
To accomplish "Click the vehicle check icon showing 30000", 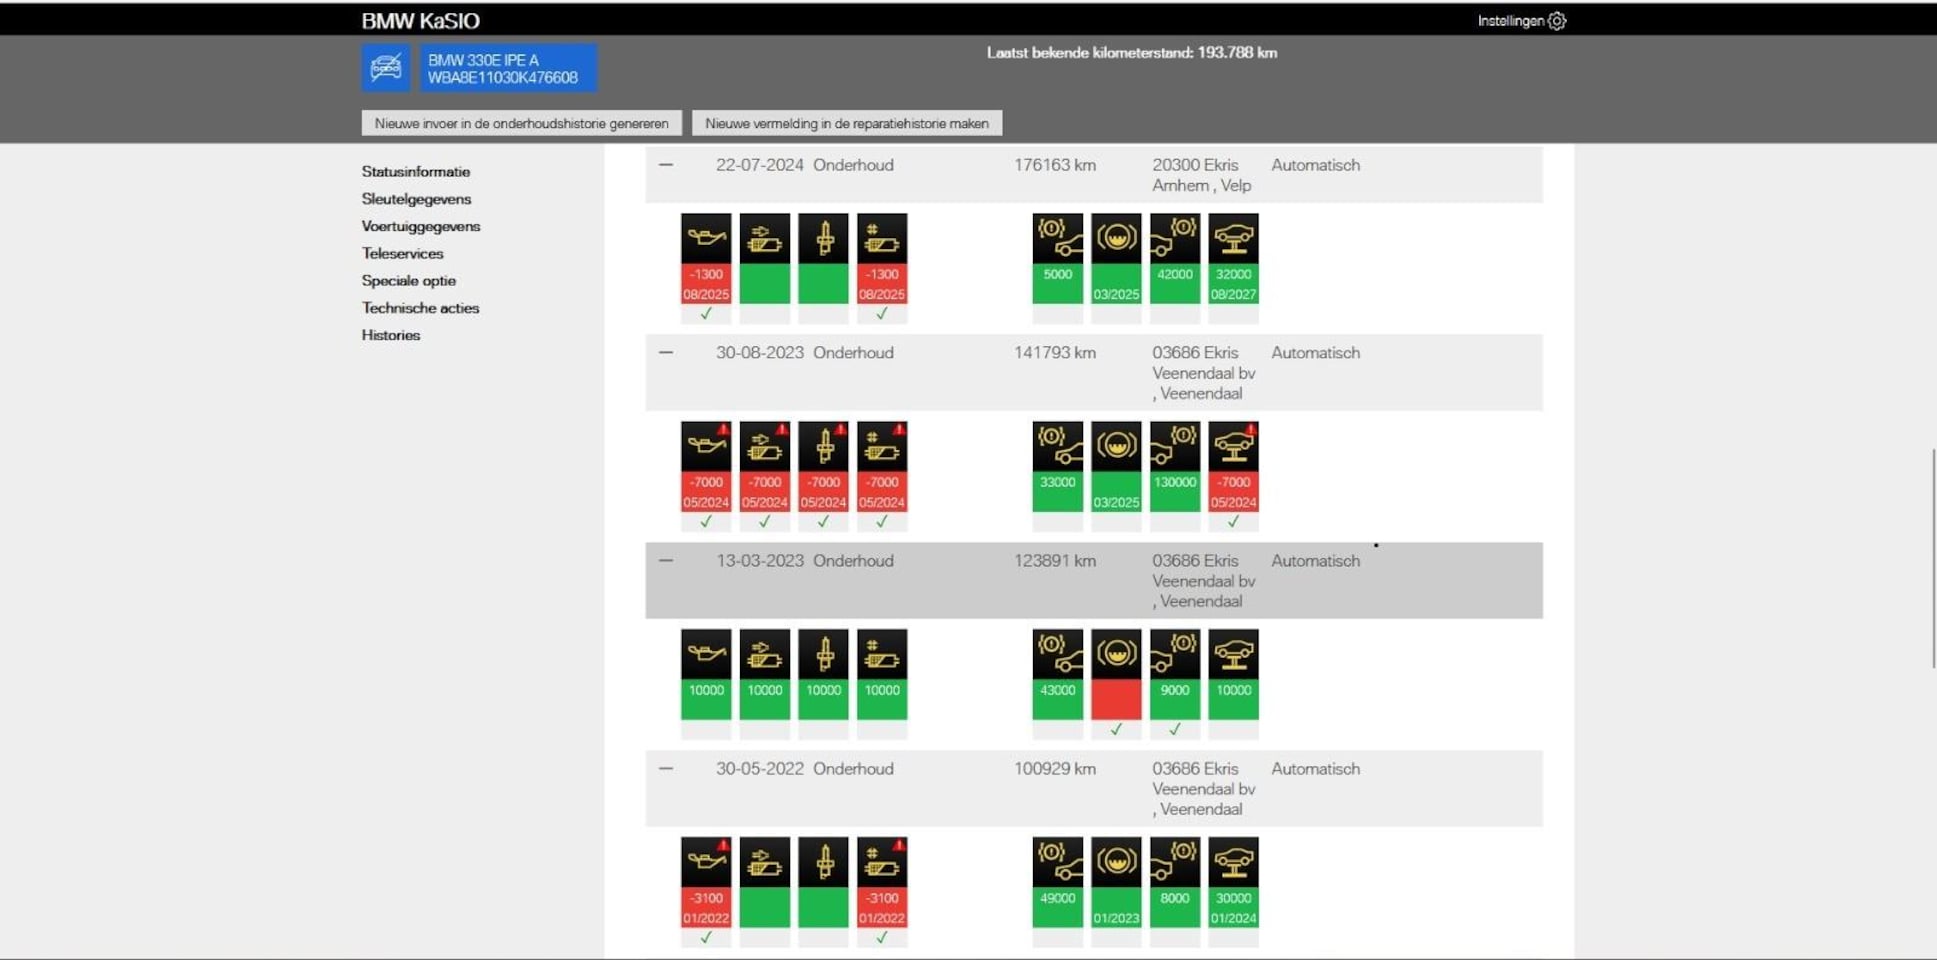I will pyautogui.click(x=1233, y=862).
